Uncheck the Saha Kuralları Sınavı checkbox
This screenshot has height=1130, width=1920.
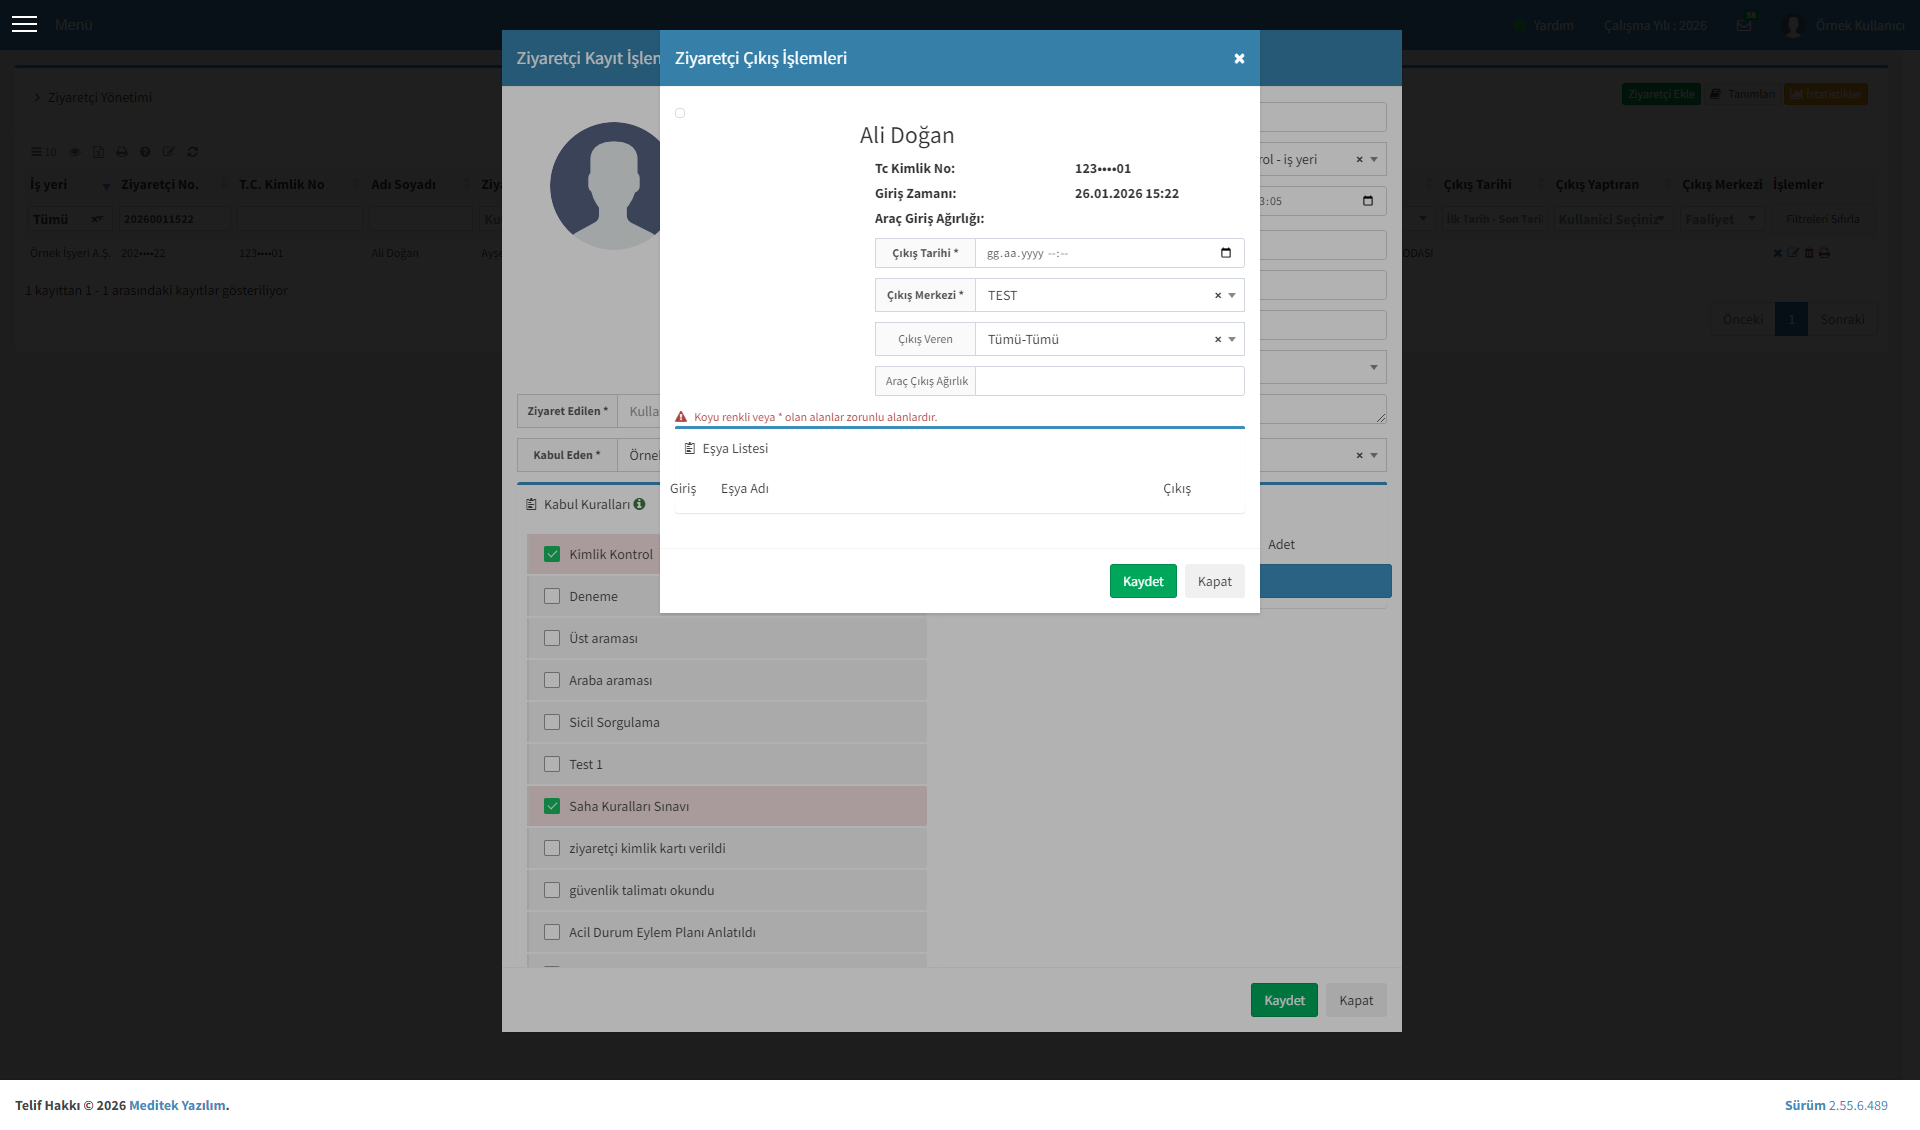[552, 806]
